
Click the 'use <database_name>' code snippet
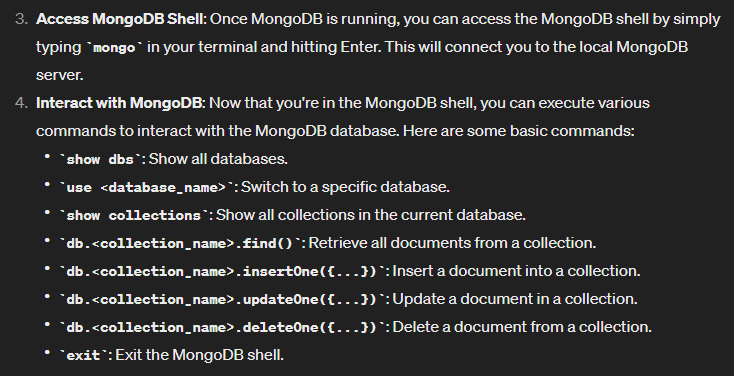coord(146,187)
